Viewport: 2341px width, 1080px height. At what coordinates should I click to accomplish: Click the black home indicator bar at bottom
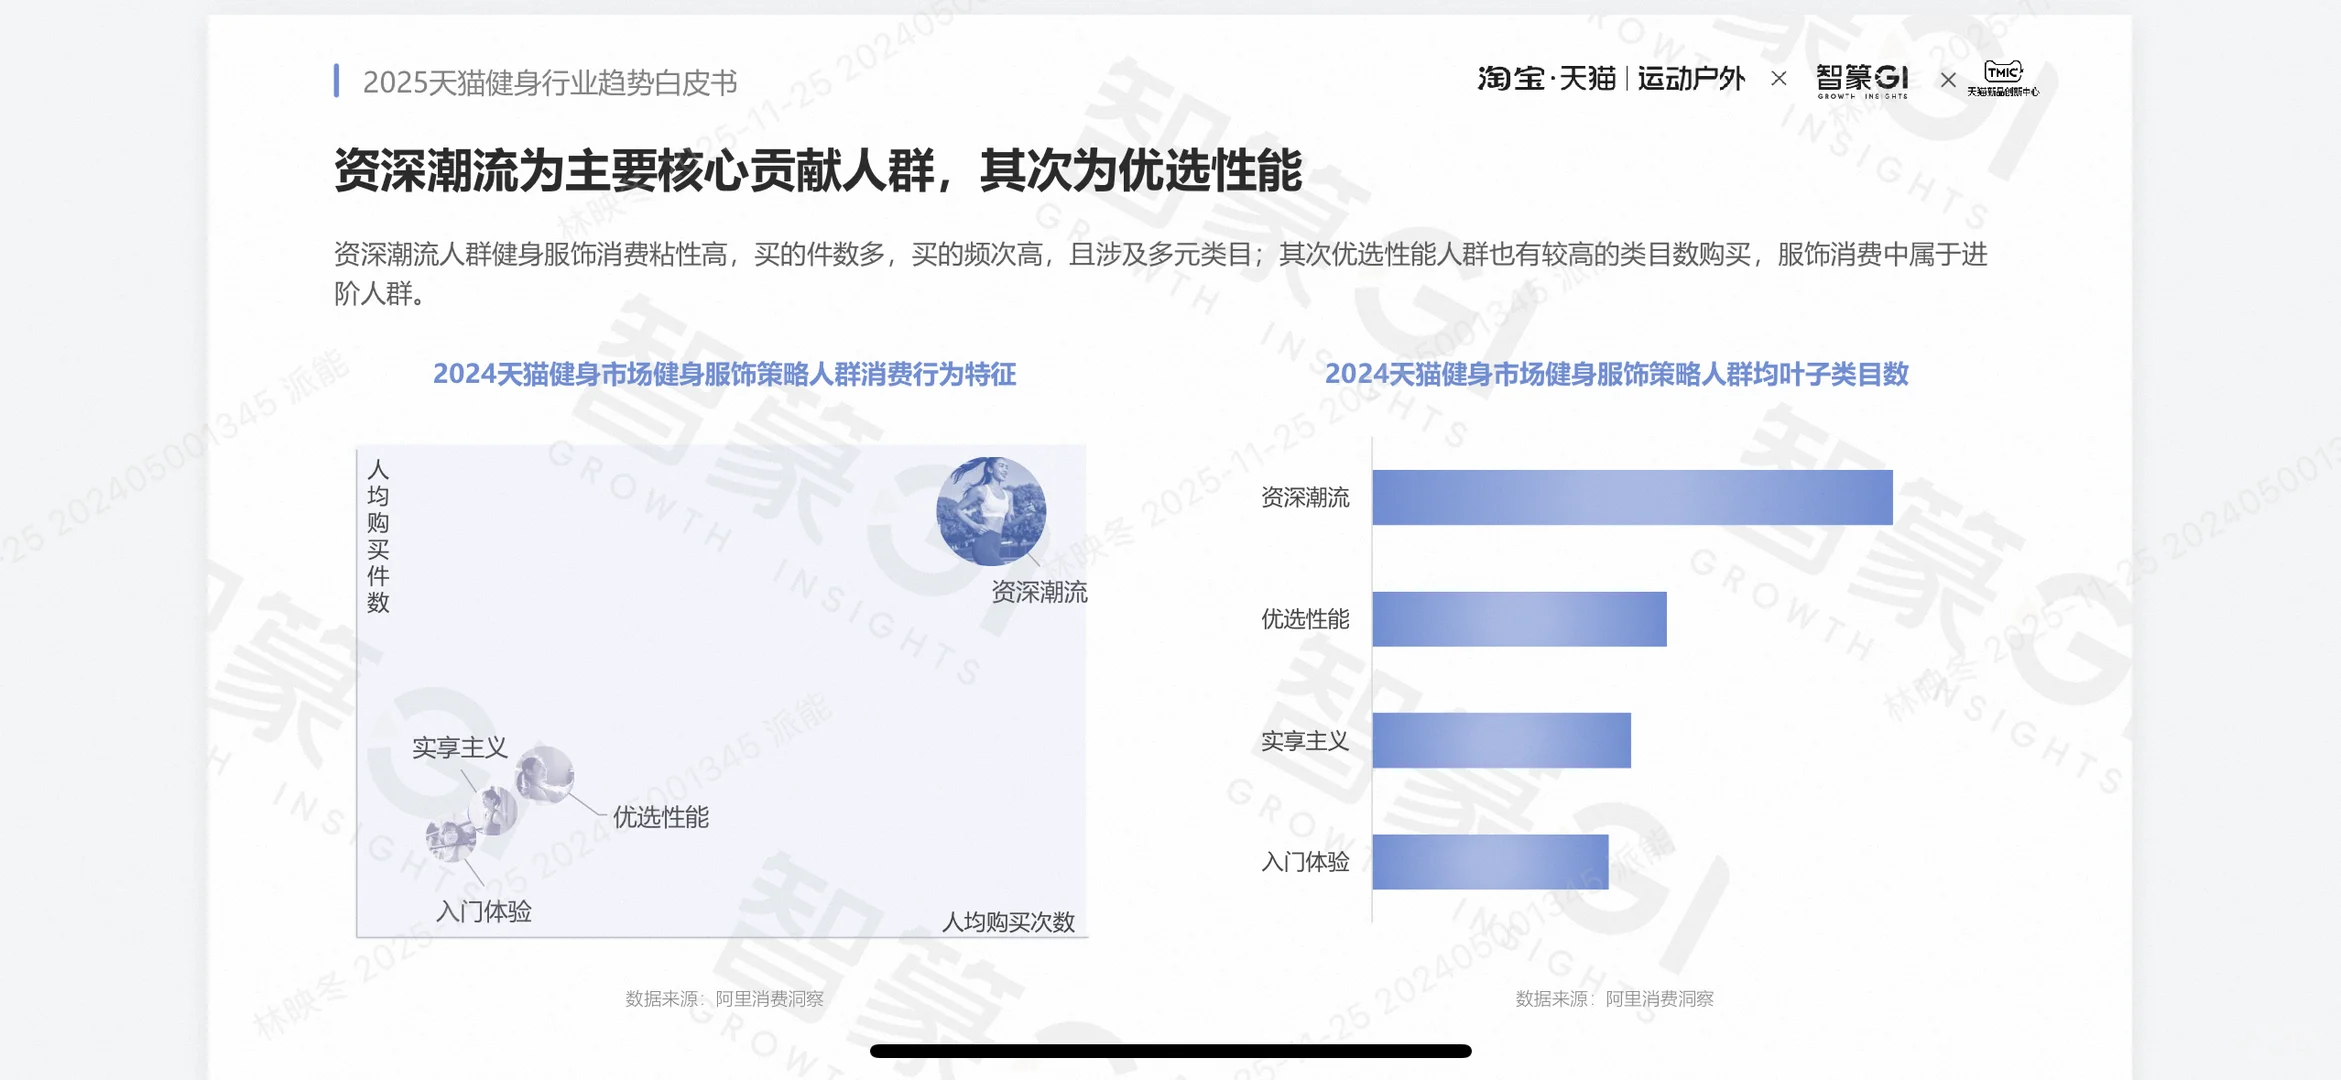[x=1171, y=1050]
